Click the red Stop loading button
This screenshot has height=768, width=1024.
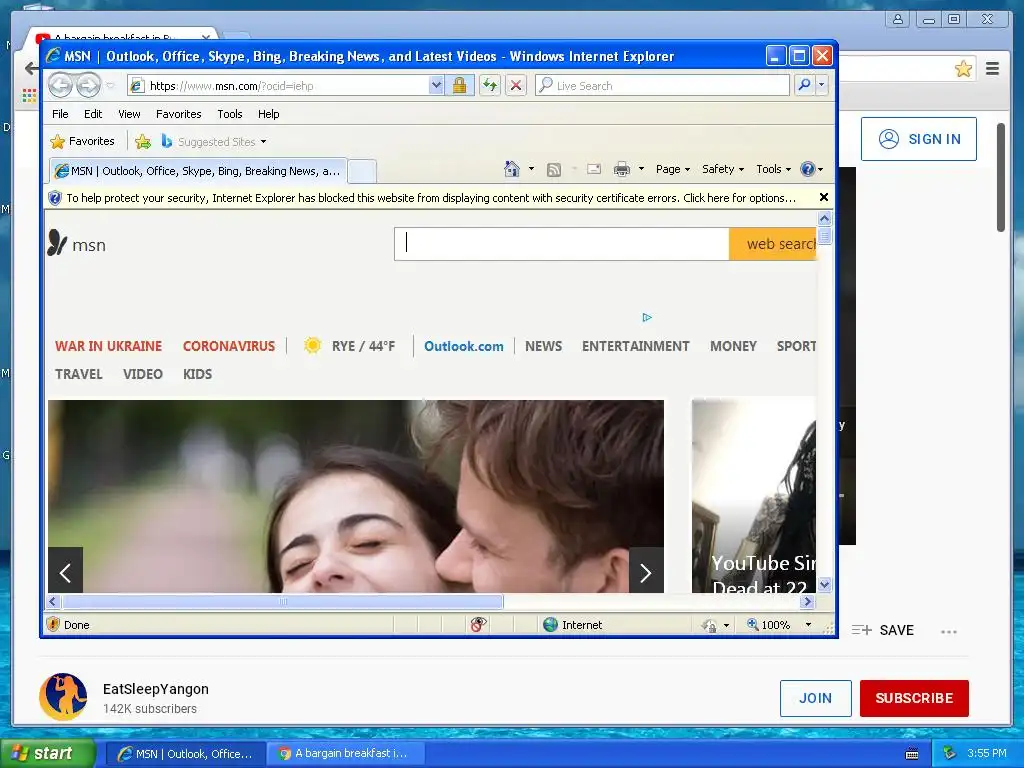click(x=516, y=85)
